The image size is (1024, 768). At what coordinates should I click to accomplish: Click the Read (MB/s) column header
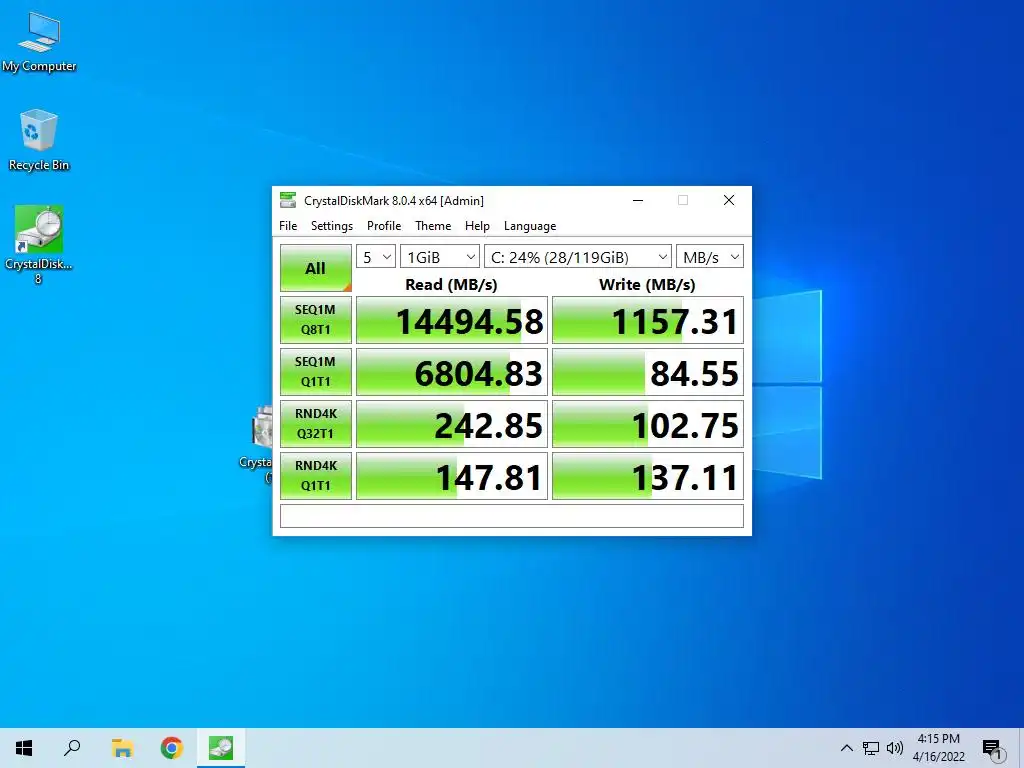click(451, 285)
